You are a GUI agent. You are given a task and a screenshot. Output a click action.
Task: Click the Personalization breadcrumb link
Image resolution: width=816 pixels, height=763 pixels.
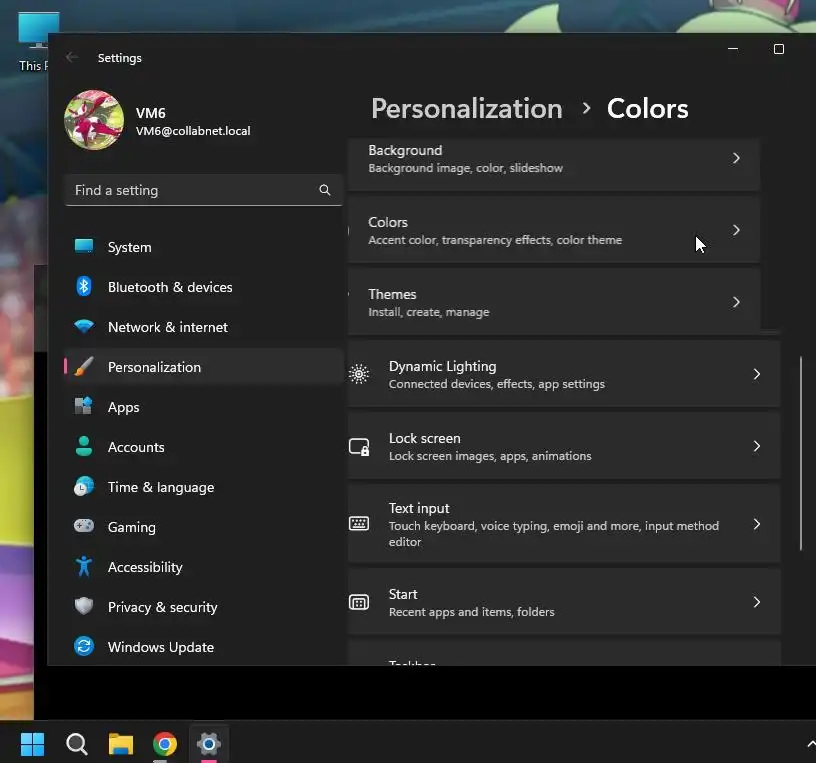pos(467,109)
